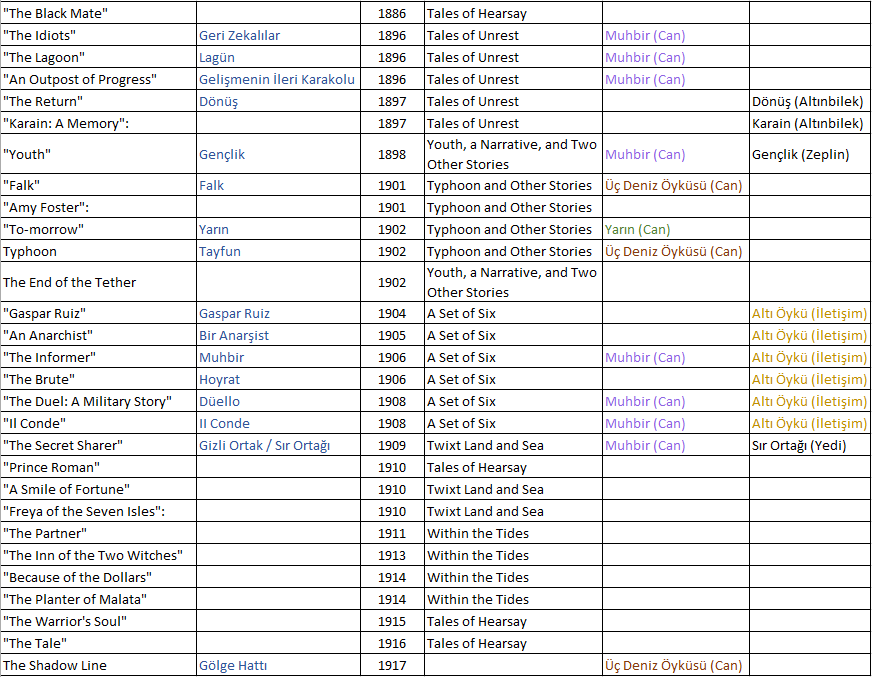The image size is (872, 677).
Task: Select the "Gelişmenin İleri Karakolu" cell
Action: [x=276, y=79]
